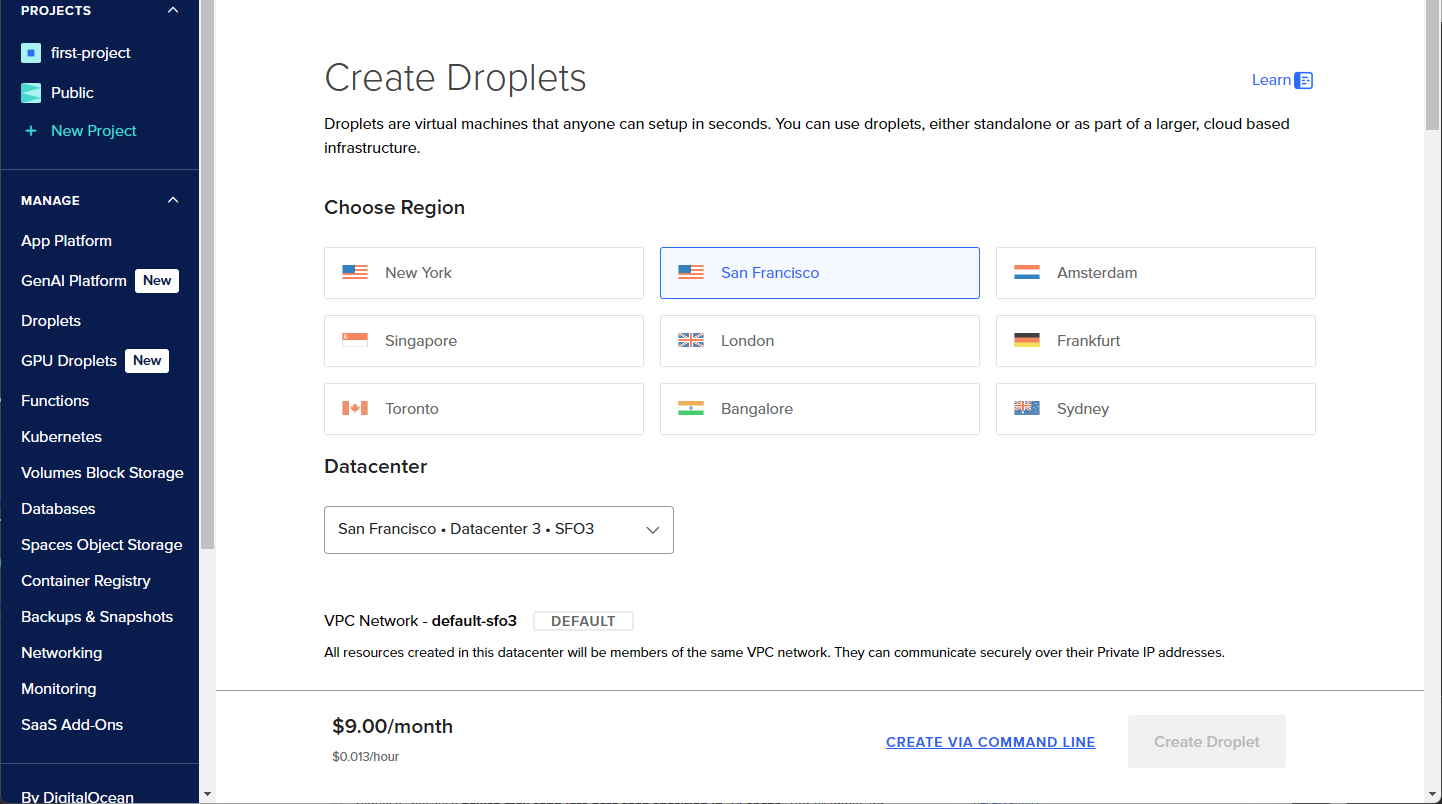This screenshot has height=804, width=1442.
Task: Click the first-project square icon
Action: click(x=31, y=53)
